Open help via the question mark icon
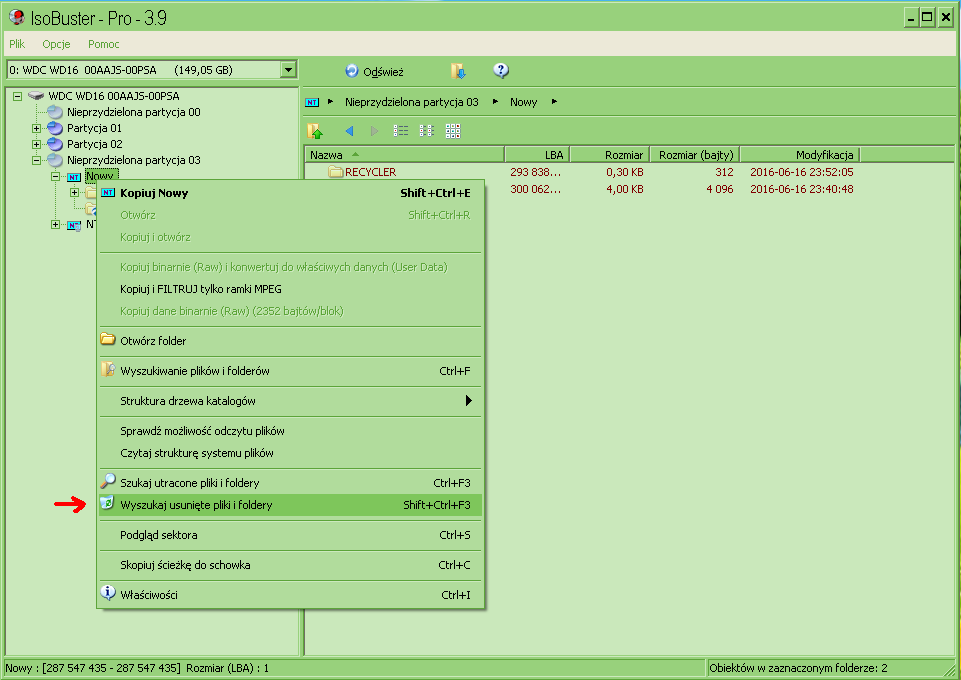 501,71
